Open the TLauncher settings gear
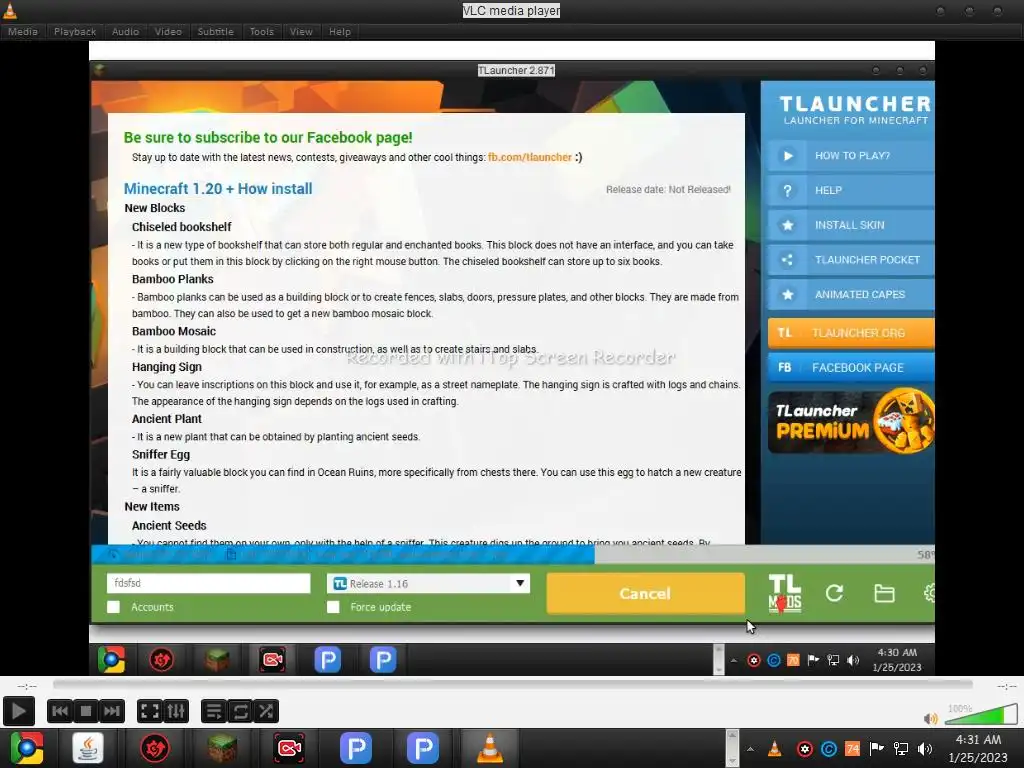Image resolution: width=1024 pixels, height=768 pixels. (929, 593)
